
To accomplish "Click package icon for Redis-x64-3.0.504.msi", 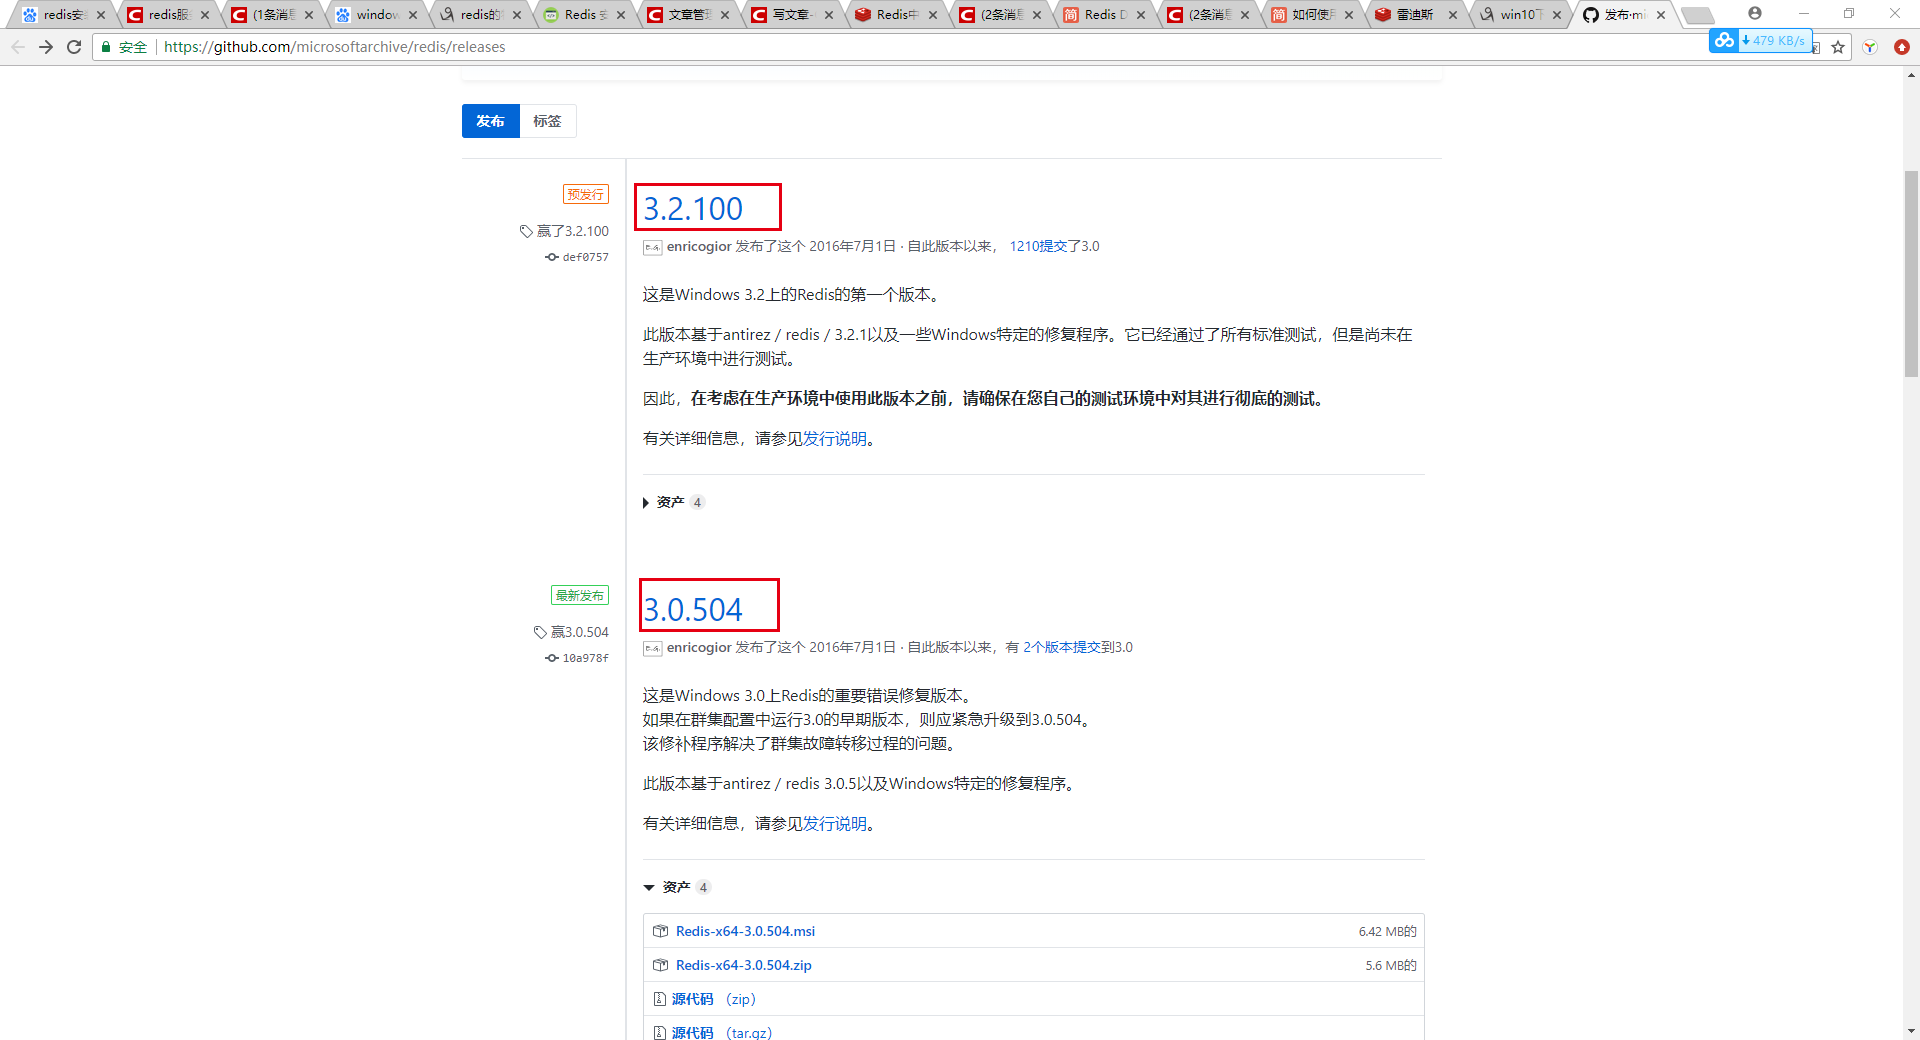I will [660, 931].
